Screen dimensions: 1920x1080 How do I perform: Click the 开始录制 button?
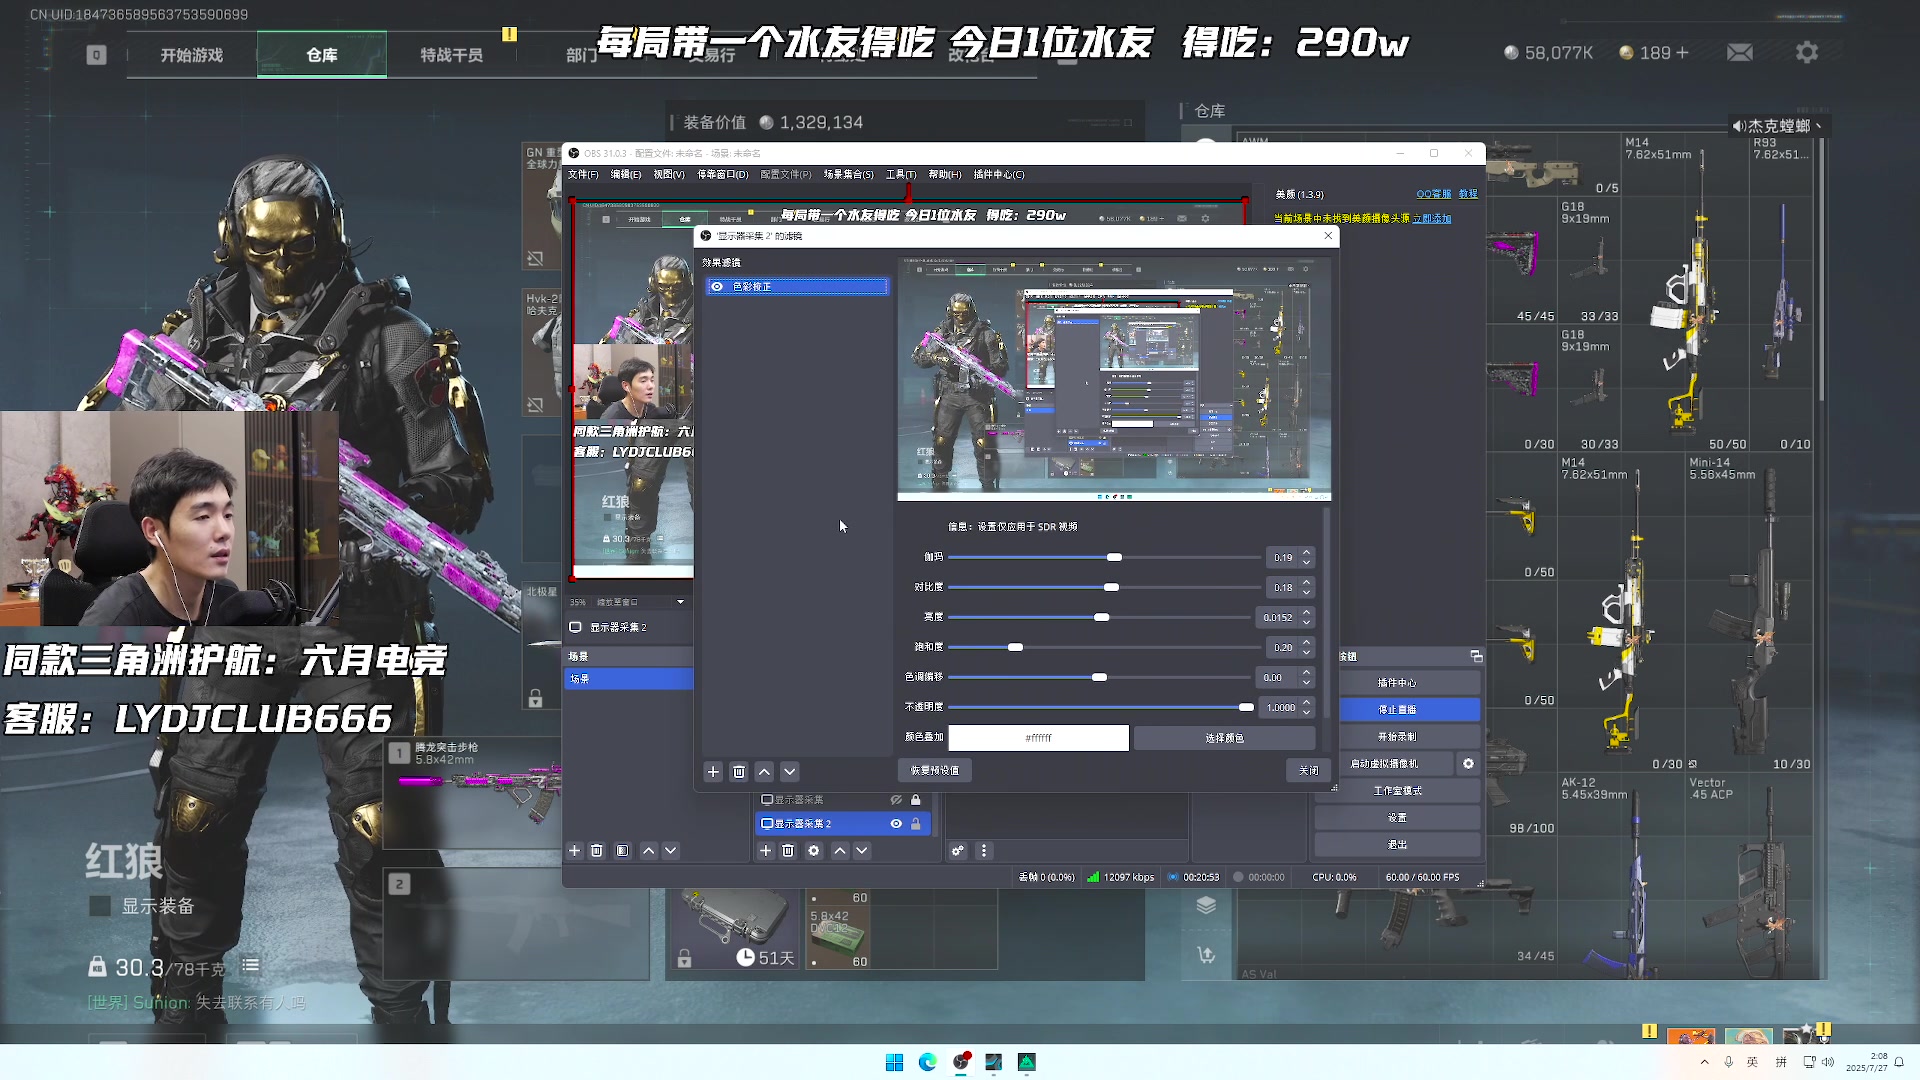point(1397,737)
